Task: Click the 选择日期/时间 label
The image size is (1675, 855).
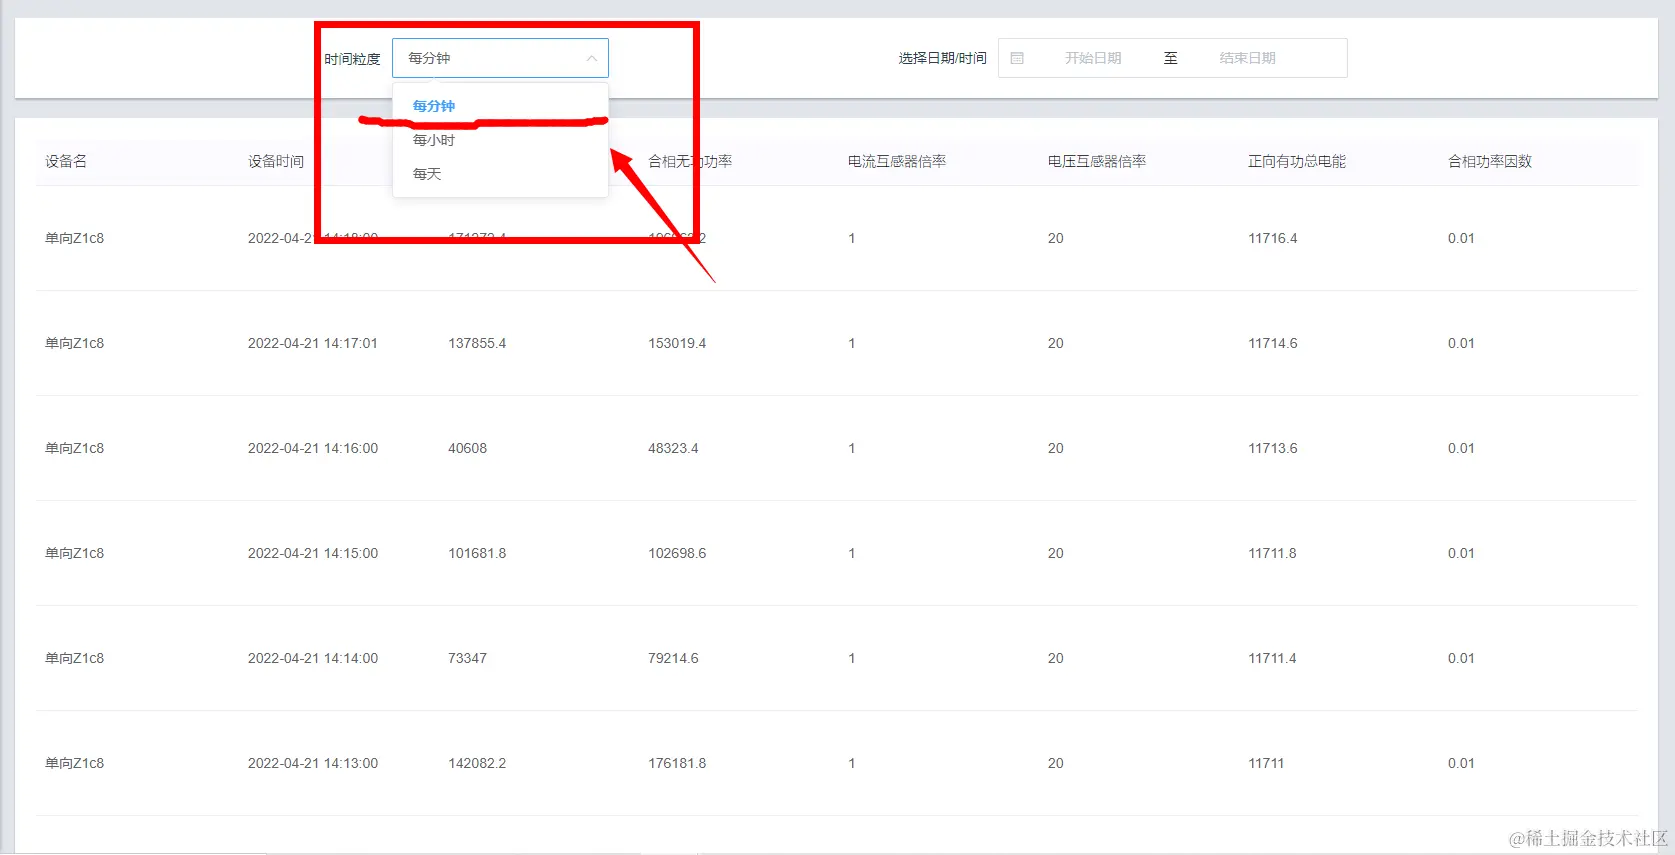Action: point(942,58)
